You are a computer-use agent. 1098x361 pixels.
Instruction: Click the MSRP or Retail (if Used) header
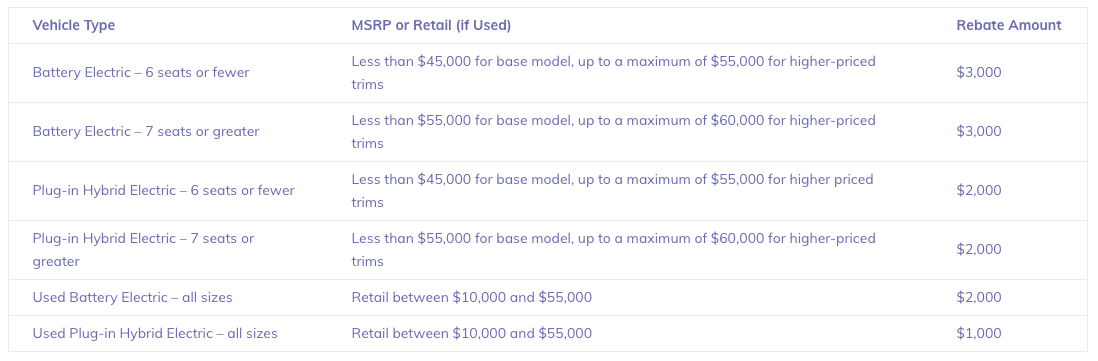431,25
